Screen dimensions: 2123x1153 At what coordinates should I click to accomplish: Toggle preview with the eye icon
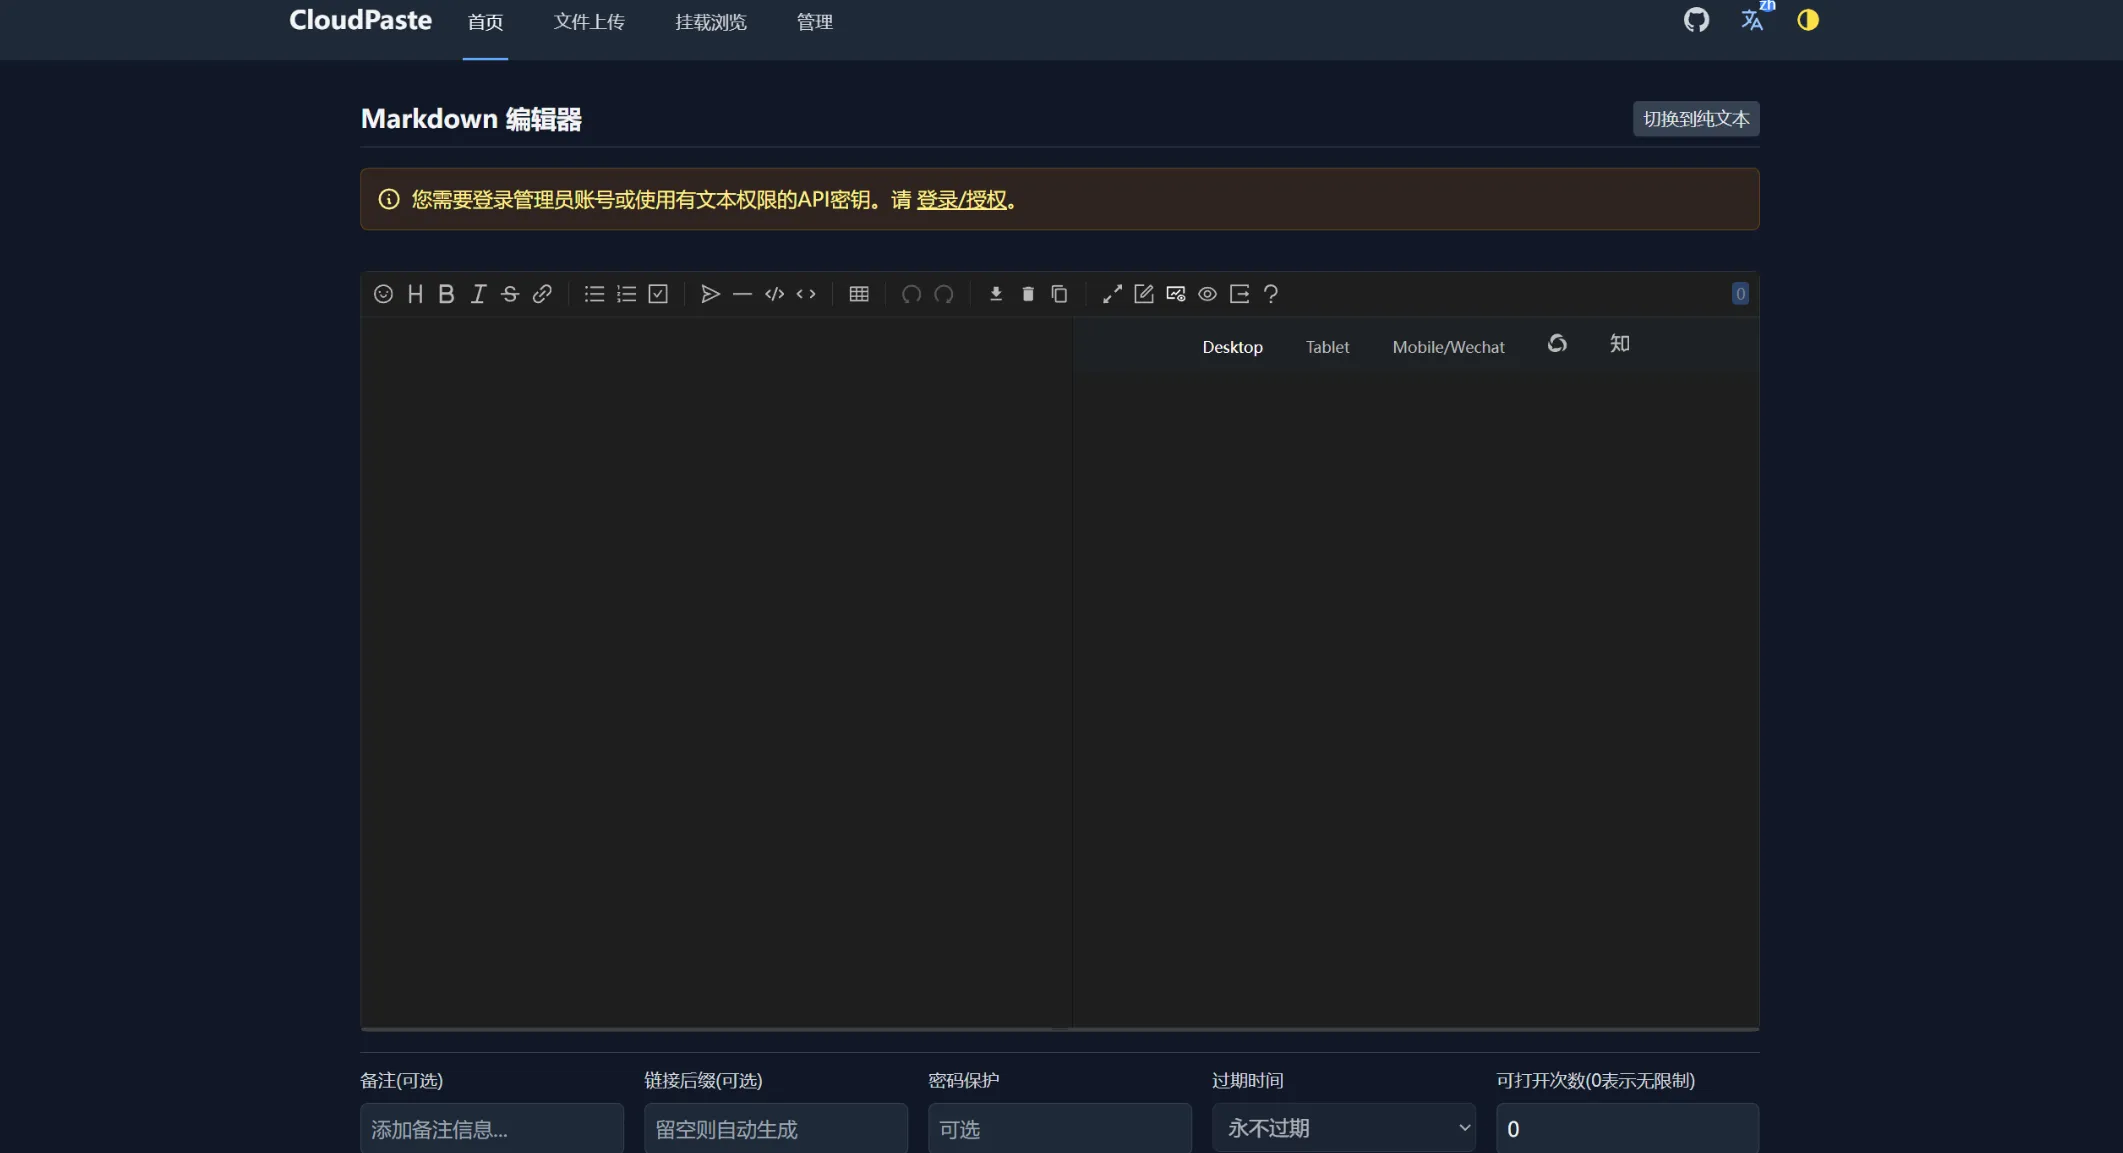click(1207, 294)
